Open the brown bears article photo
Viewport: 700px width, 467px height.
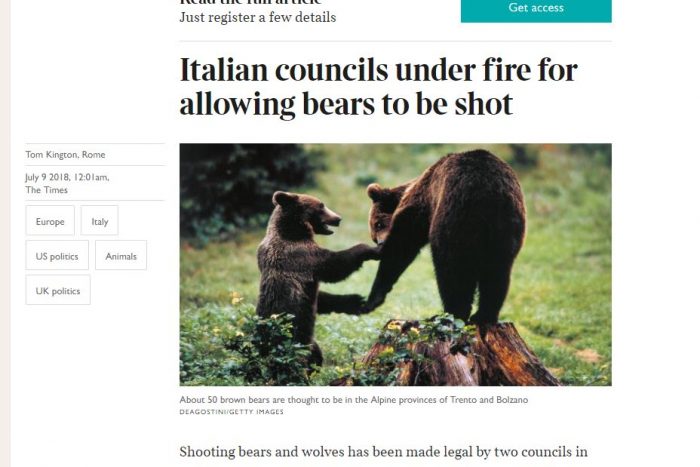point(396,264)
